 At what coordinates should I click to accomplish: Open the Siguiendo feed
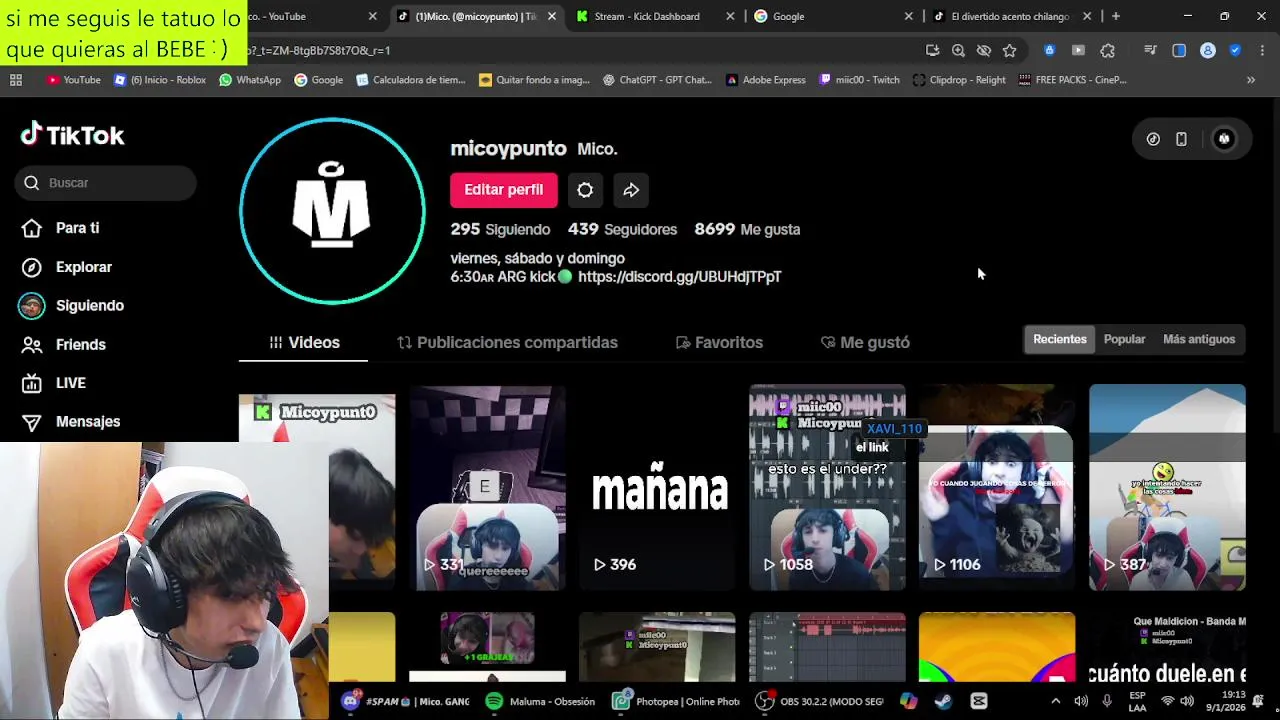[x=72, y=306]
